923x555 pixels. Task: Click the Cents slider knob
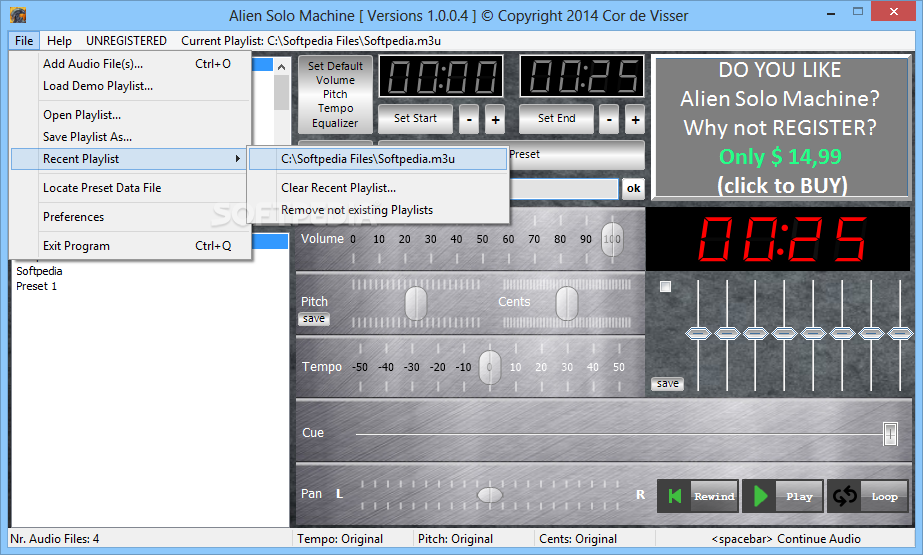(x=567, y=303)
